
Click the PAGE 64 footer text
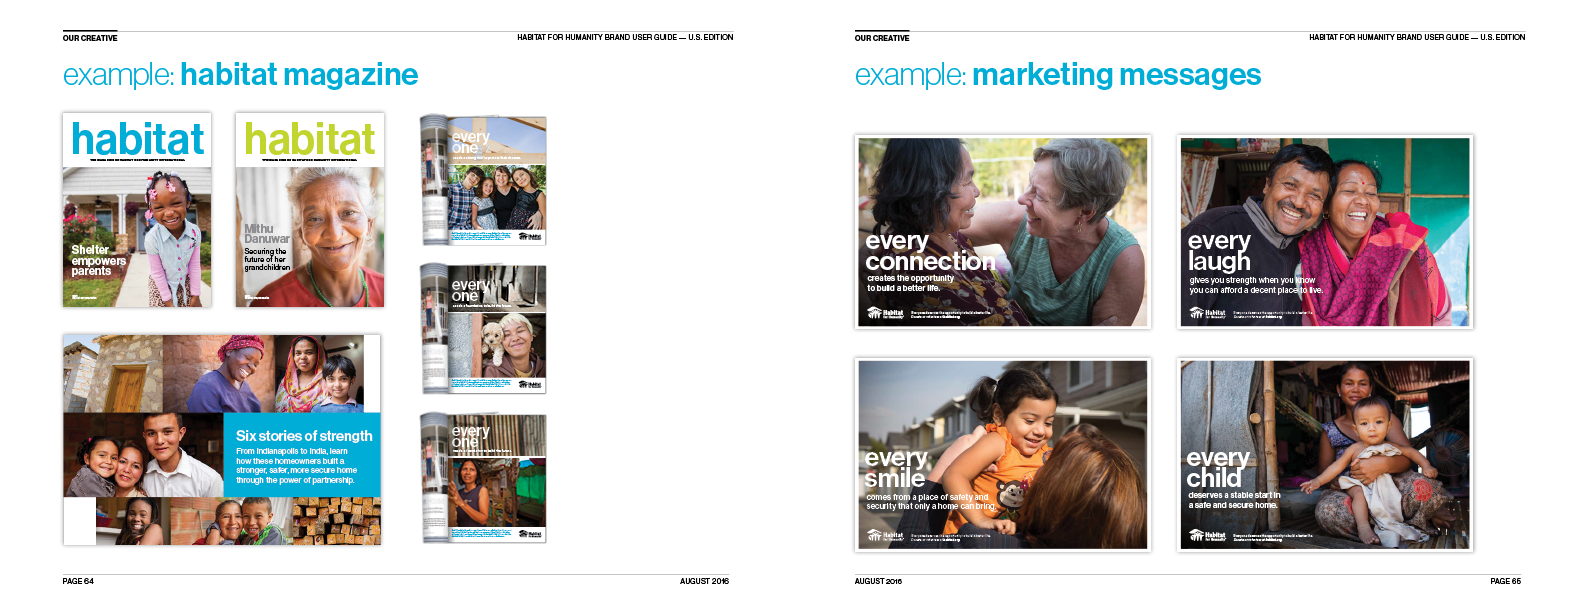(78, 581)
